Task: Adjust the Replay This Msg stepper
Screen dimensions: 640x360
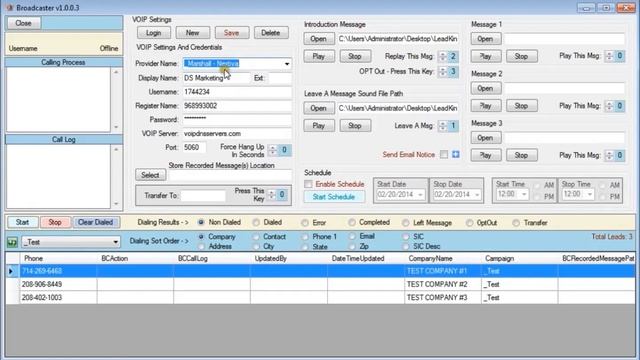Action: (443, 56)
